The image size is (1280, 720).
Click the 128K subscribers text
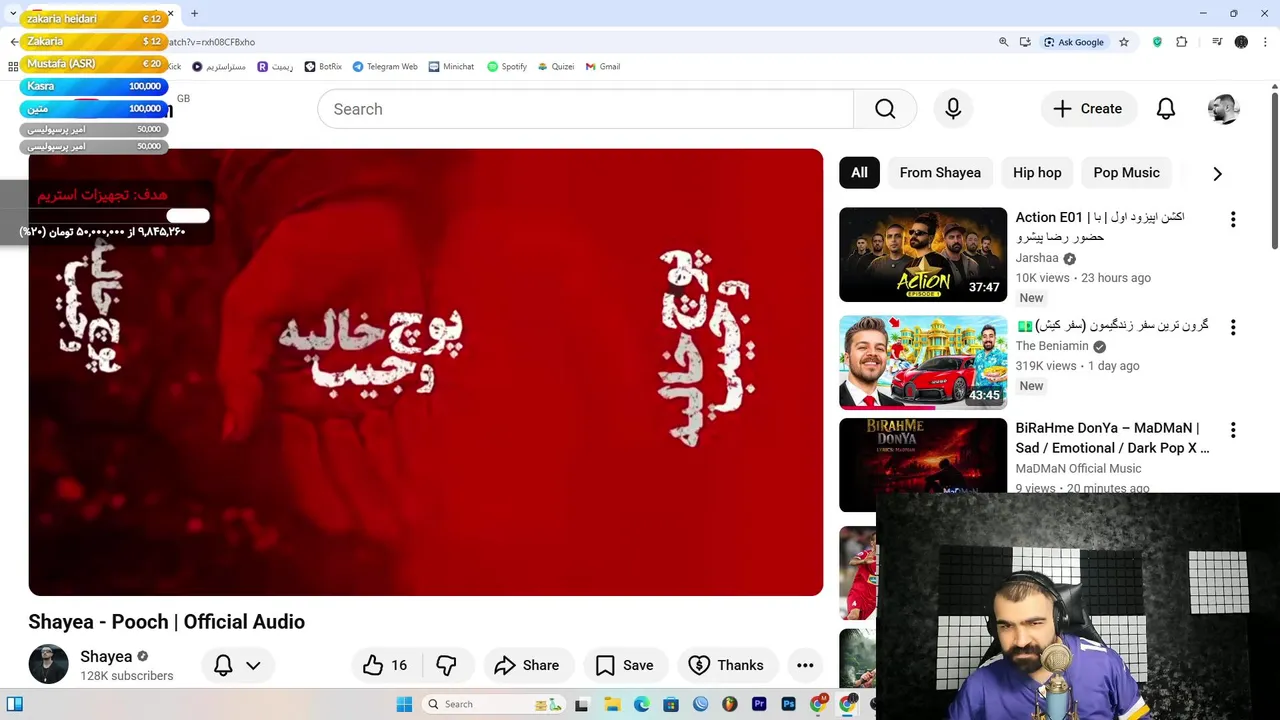pyautogui.click(x=127, y=676)
